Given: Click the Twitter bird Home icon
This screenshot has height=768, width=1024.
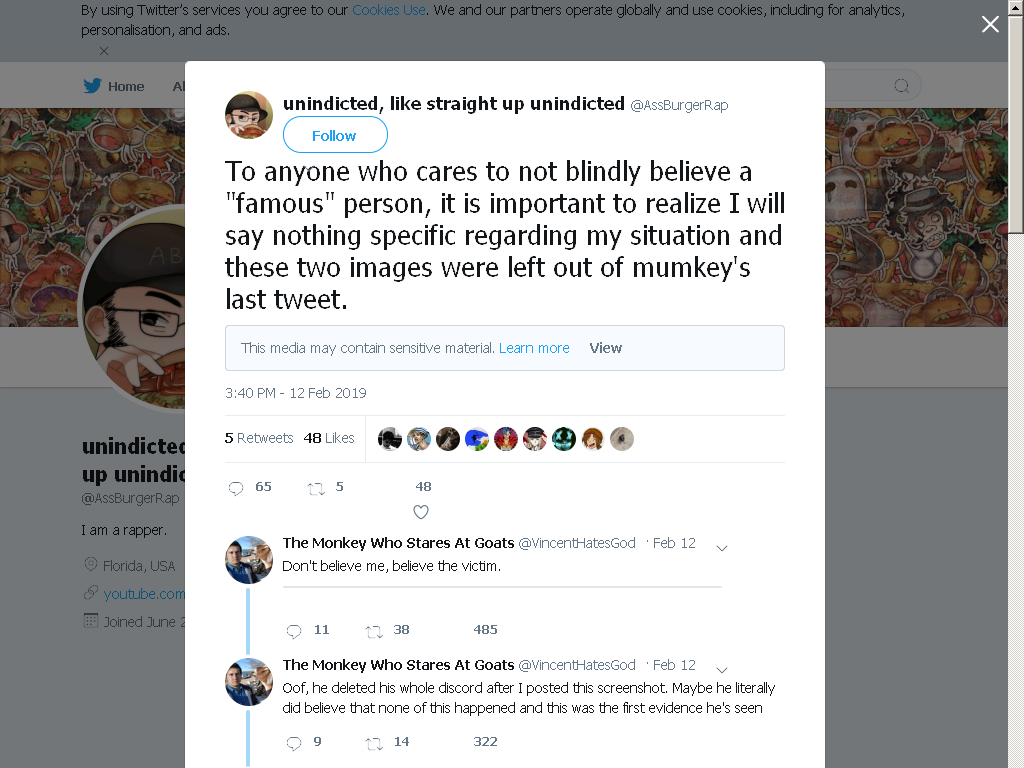Looking at the screenshot, I should (x=92, y=86).
